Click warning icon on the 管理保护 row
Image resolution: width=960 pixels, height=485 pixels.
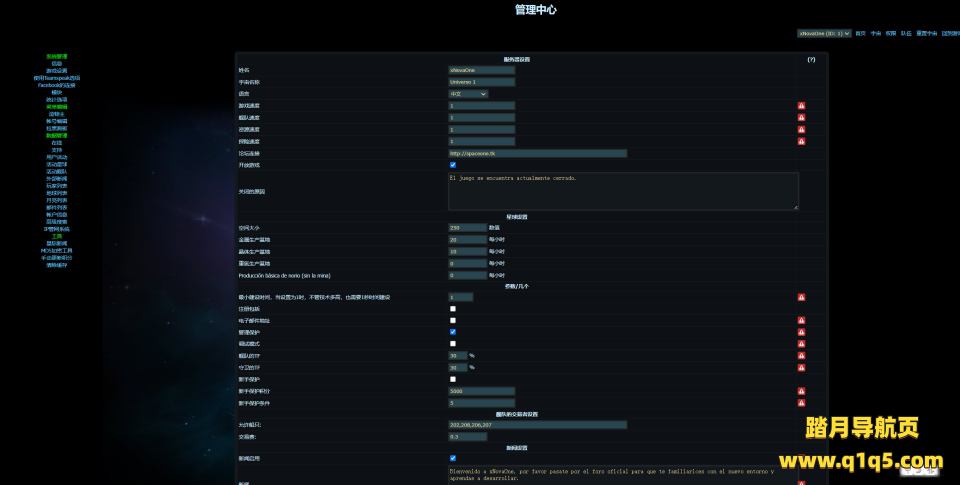tap(801, 332)
